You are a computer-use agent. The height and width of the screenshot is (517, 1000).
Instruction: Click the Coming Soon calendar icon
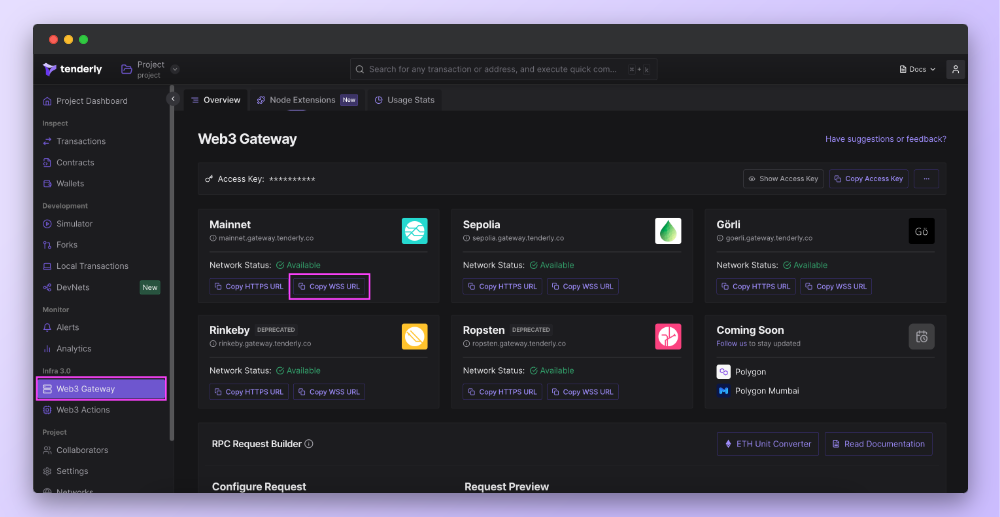coord(921,337)
